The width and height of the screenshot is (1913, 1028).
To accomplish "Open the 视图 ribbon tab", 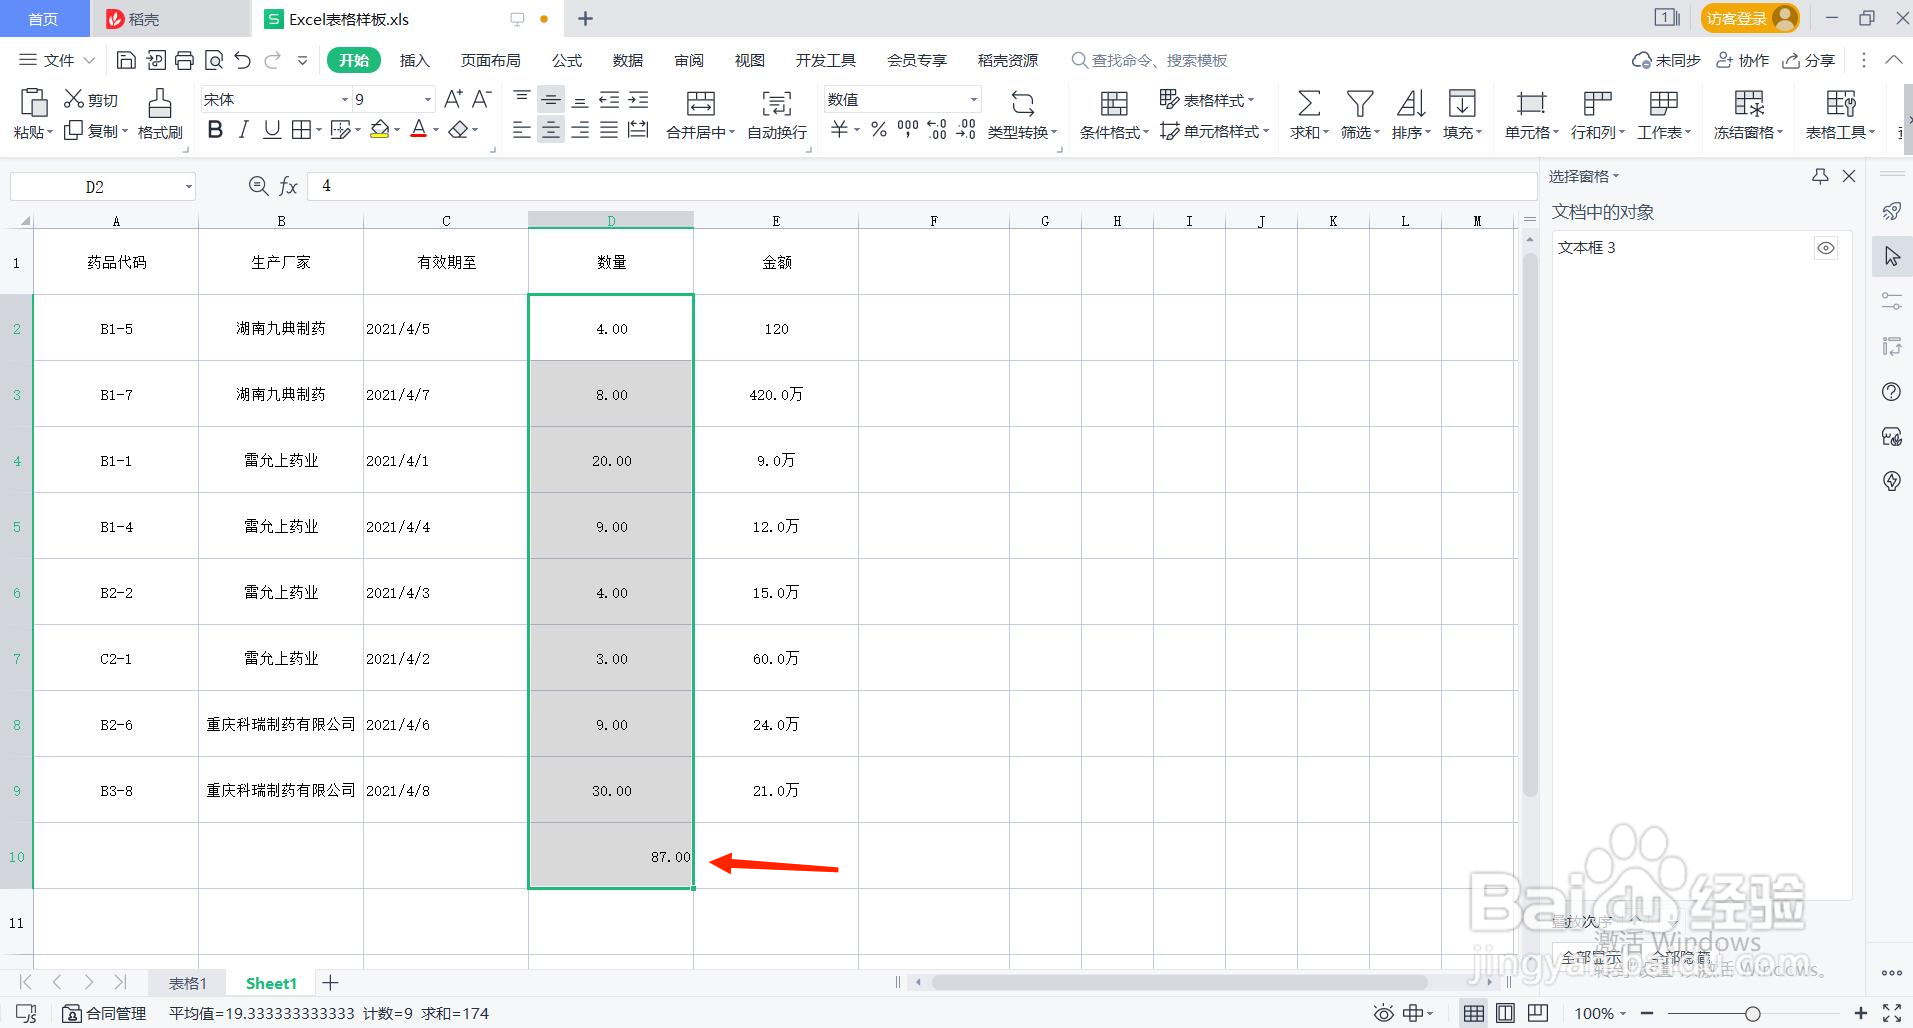I will click(749, 61).
